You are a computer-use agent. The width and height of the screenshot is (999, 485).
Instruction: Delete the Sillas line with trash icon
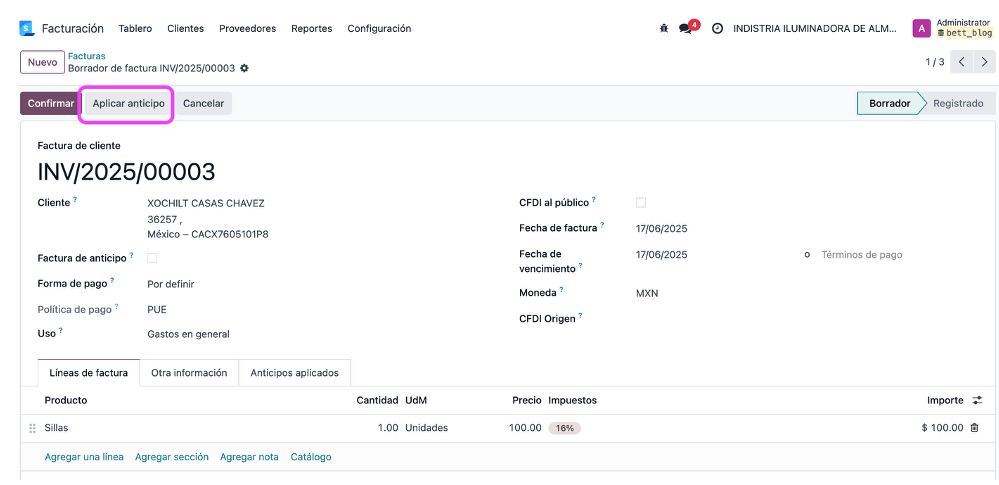pos(974,428)
